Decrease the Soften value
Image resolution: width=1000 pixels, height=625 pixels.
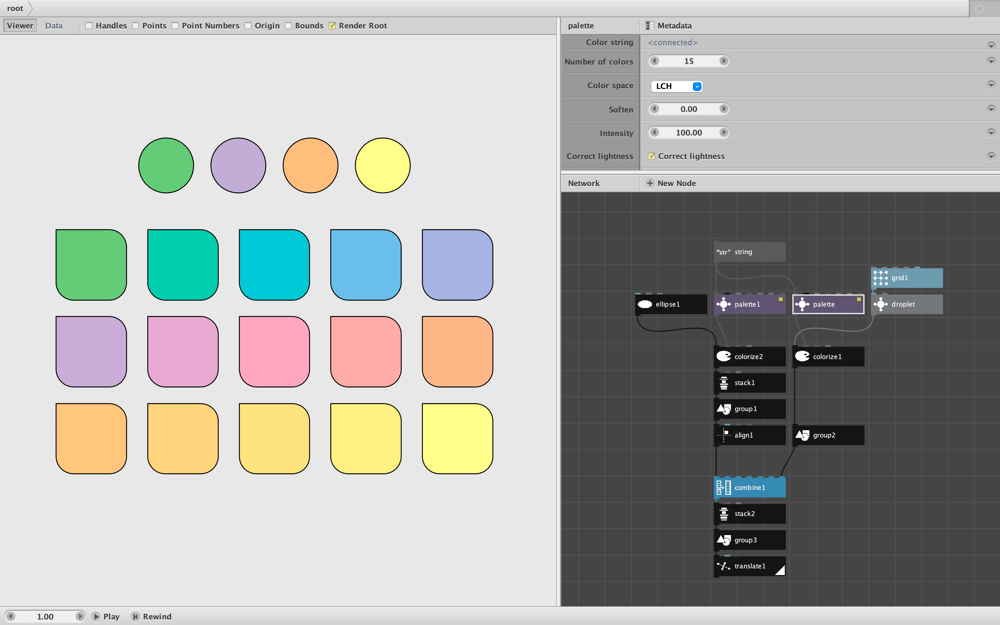654,109
